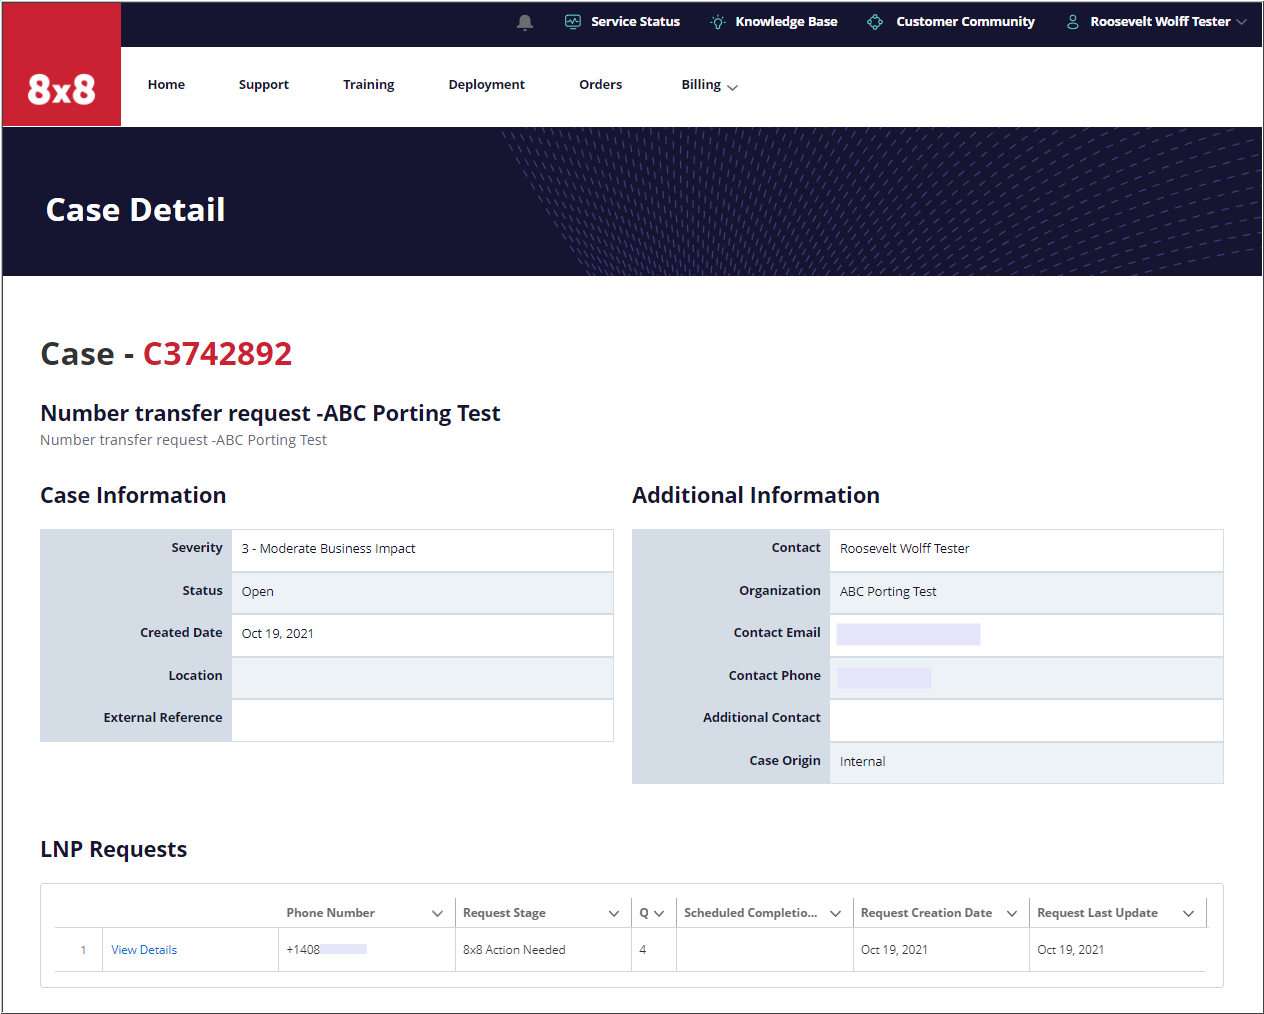This screenshot has height=1014, width=1264.
Task: Click '3 - Moderate Business Impact' severity value
Action: tap(328, 549)
